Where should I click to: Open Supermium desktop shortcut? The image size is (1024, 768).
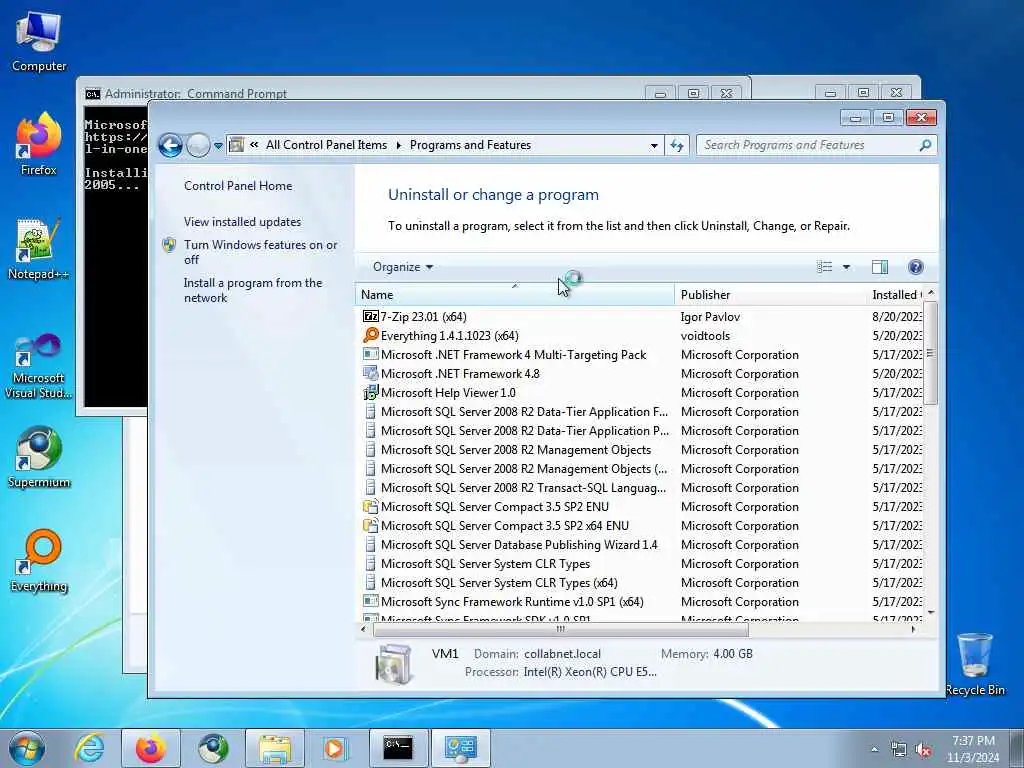[x=39, y=457]
